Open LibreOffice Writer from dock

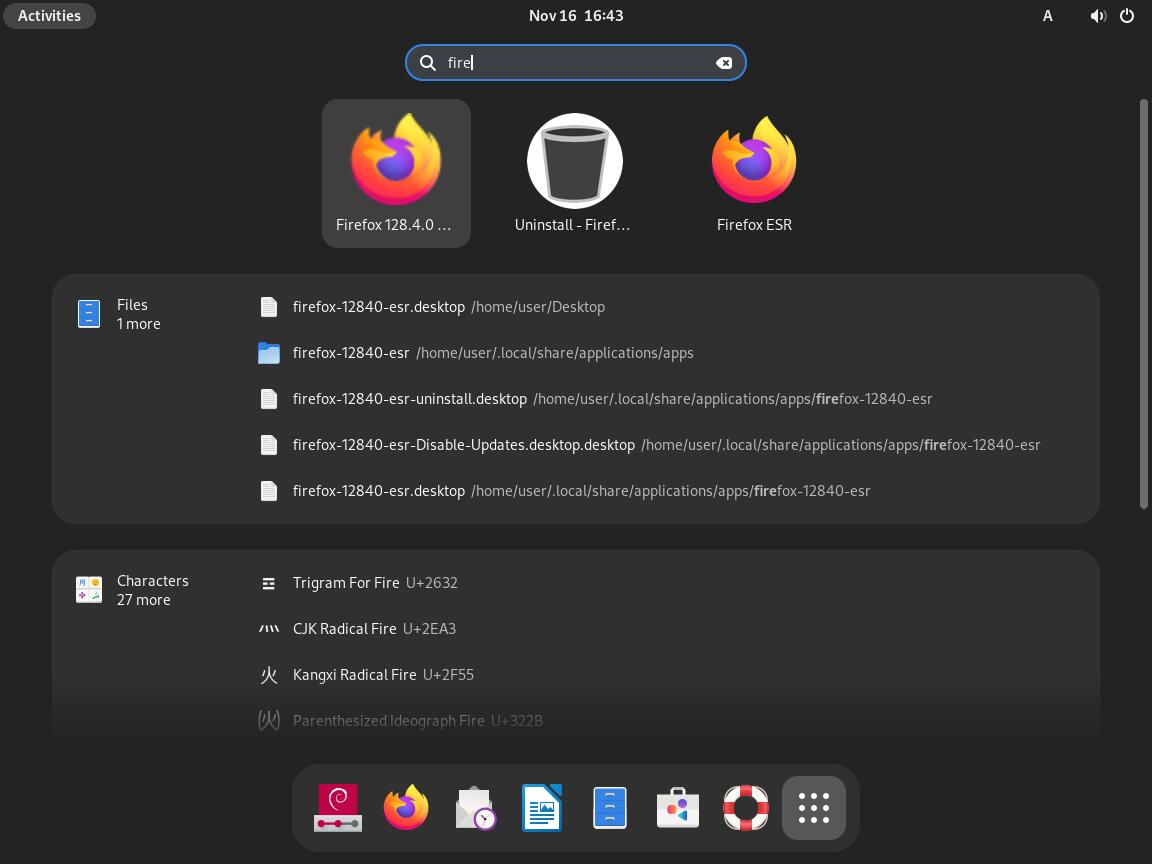pyautogui.click(x=542, y=807)
